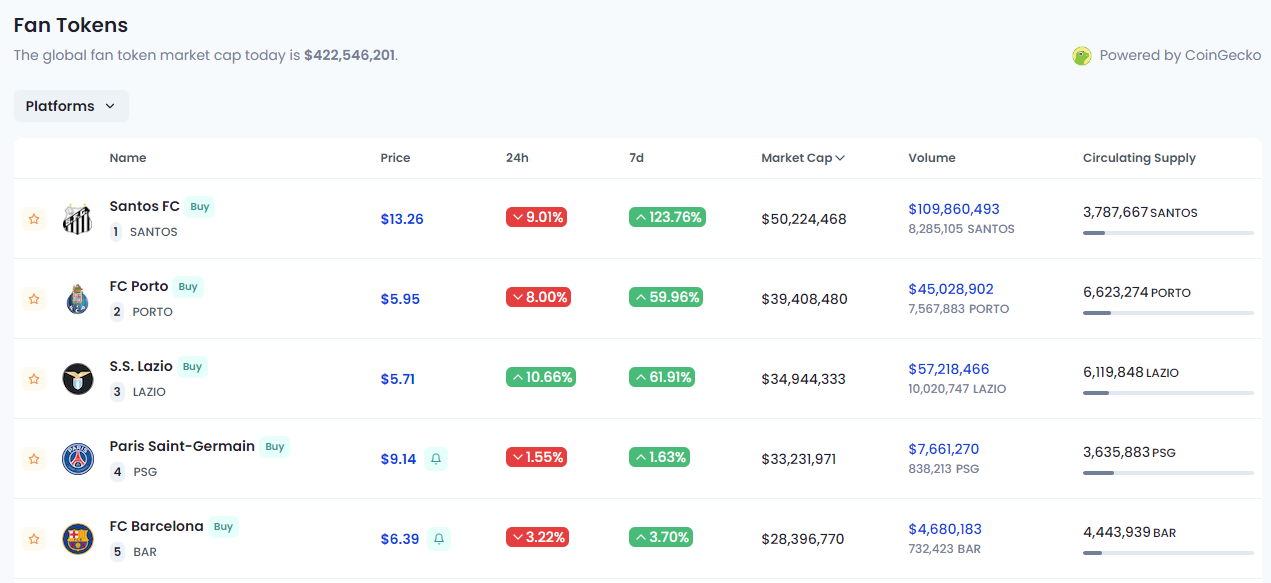
Task: Click market cap value $33,231,971
Action: point(798,459)
